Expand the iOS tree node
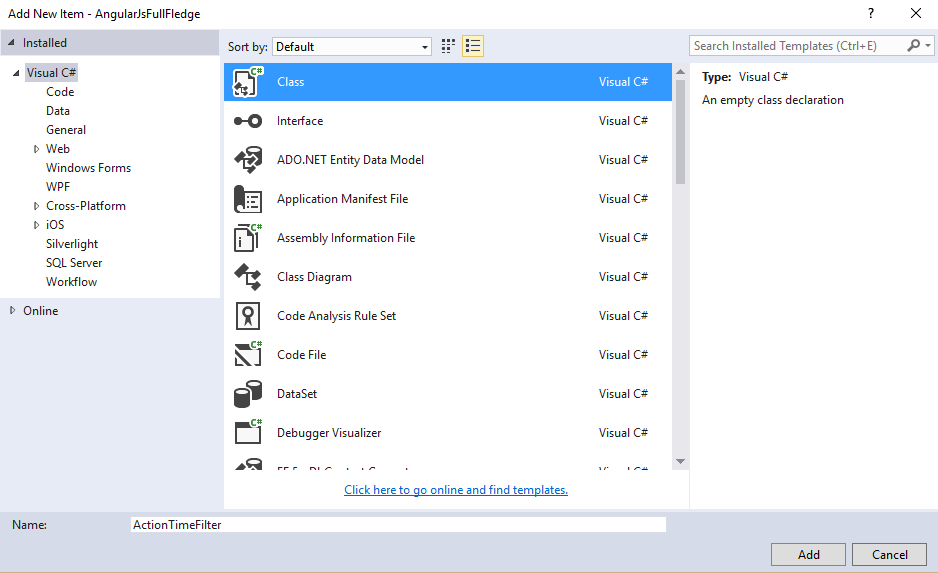 [x=36, y=225]
